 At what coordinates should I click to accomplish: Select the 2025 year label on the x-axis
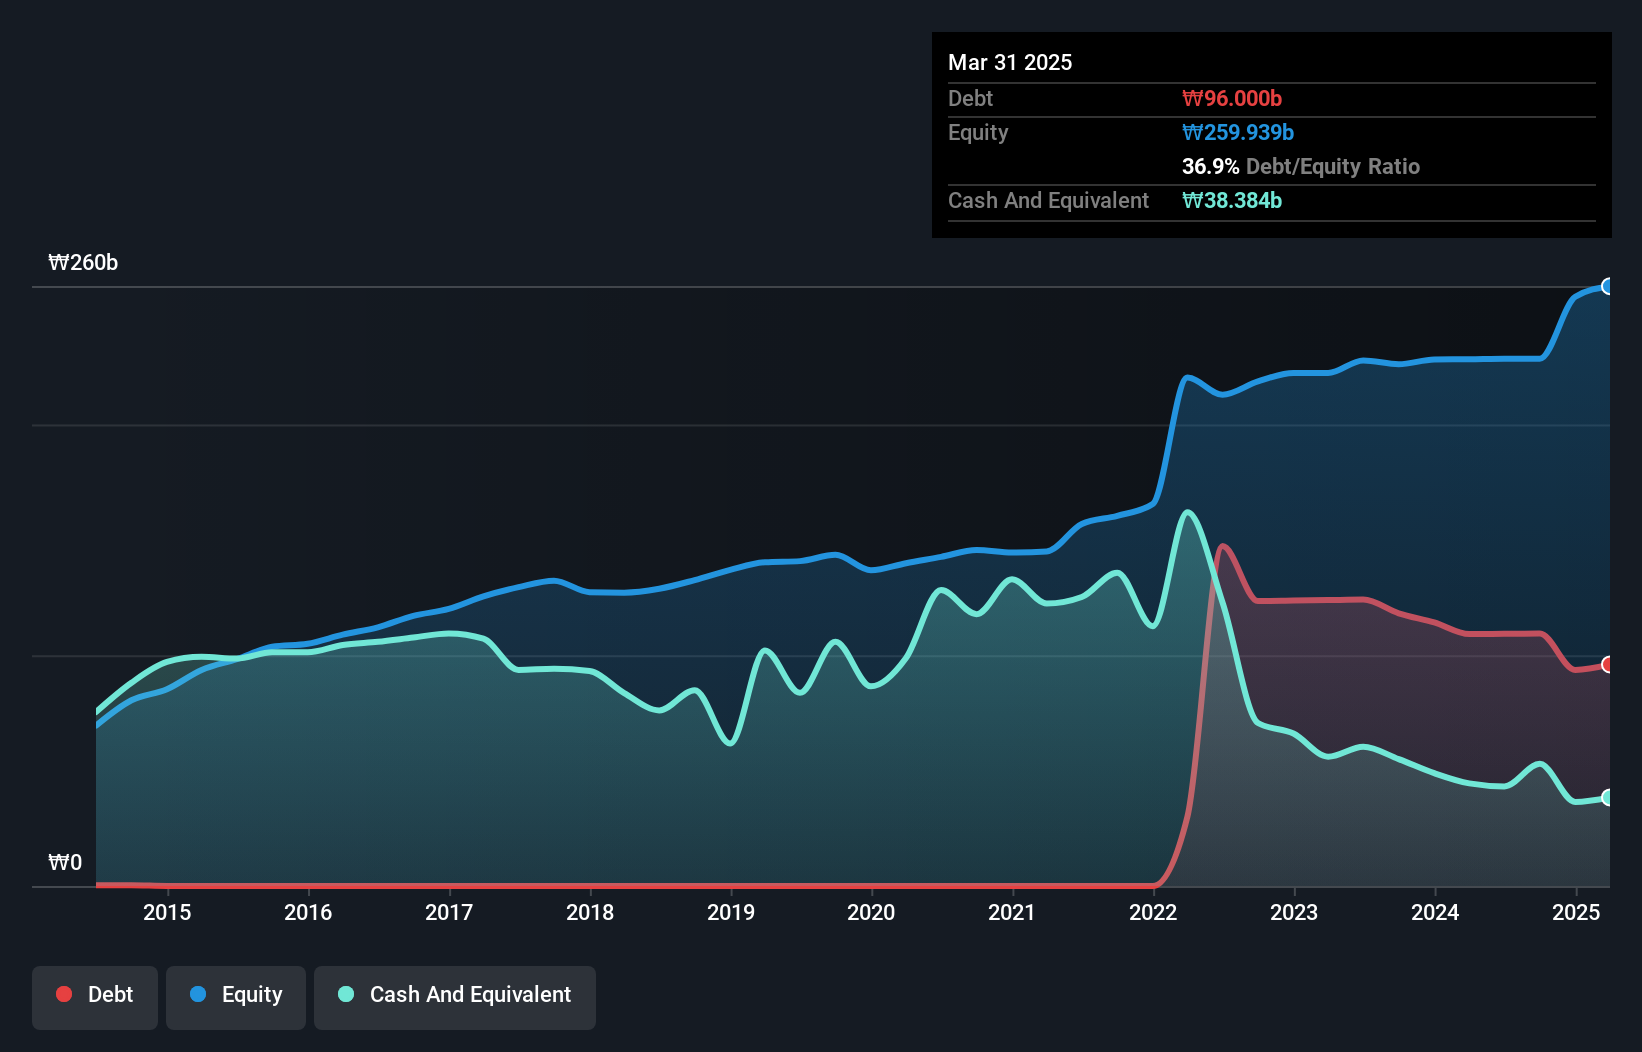1577,912
